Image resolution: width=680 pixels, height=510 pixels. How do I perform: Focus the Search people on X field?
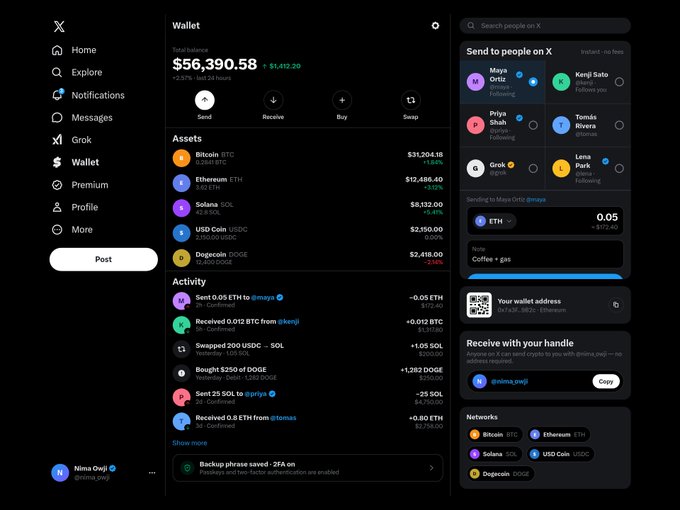tap(545, 26)
